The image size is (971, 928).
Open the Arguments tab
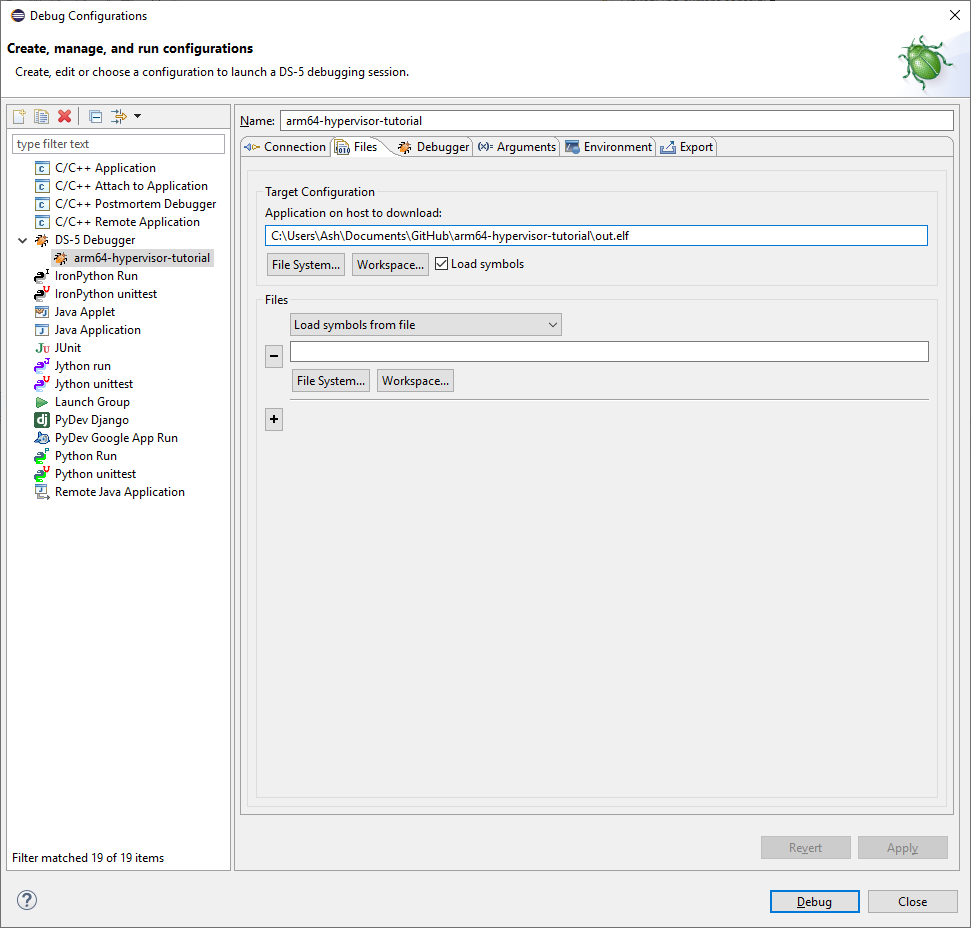click(517, 147)
